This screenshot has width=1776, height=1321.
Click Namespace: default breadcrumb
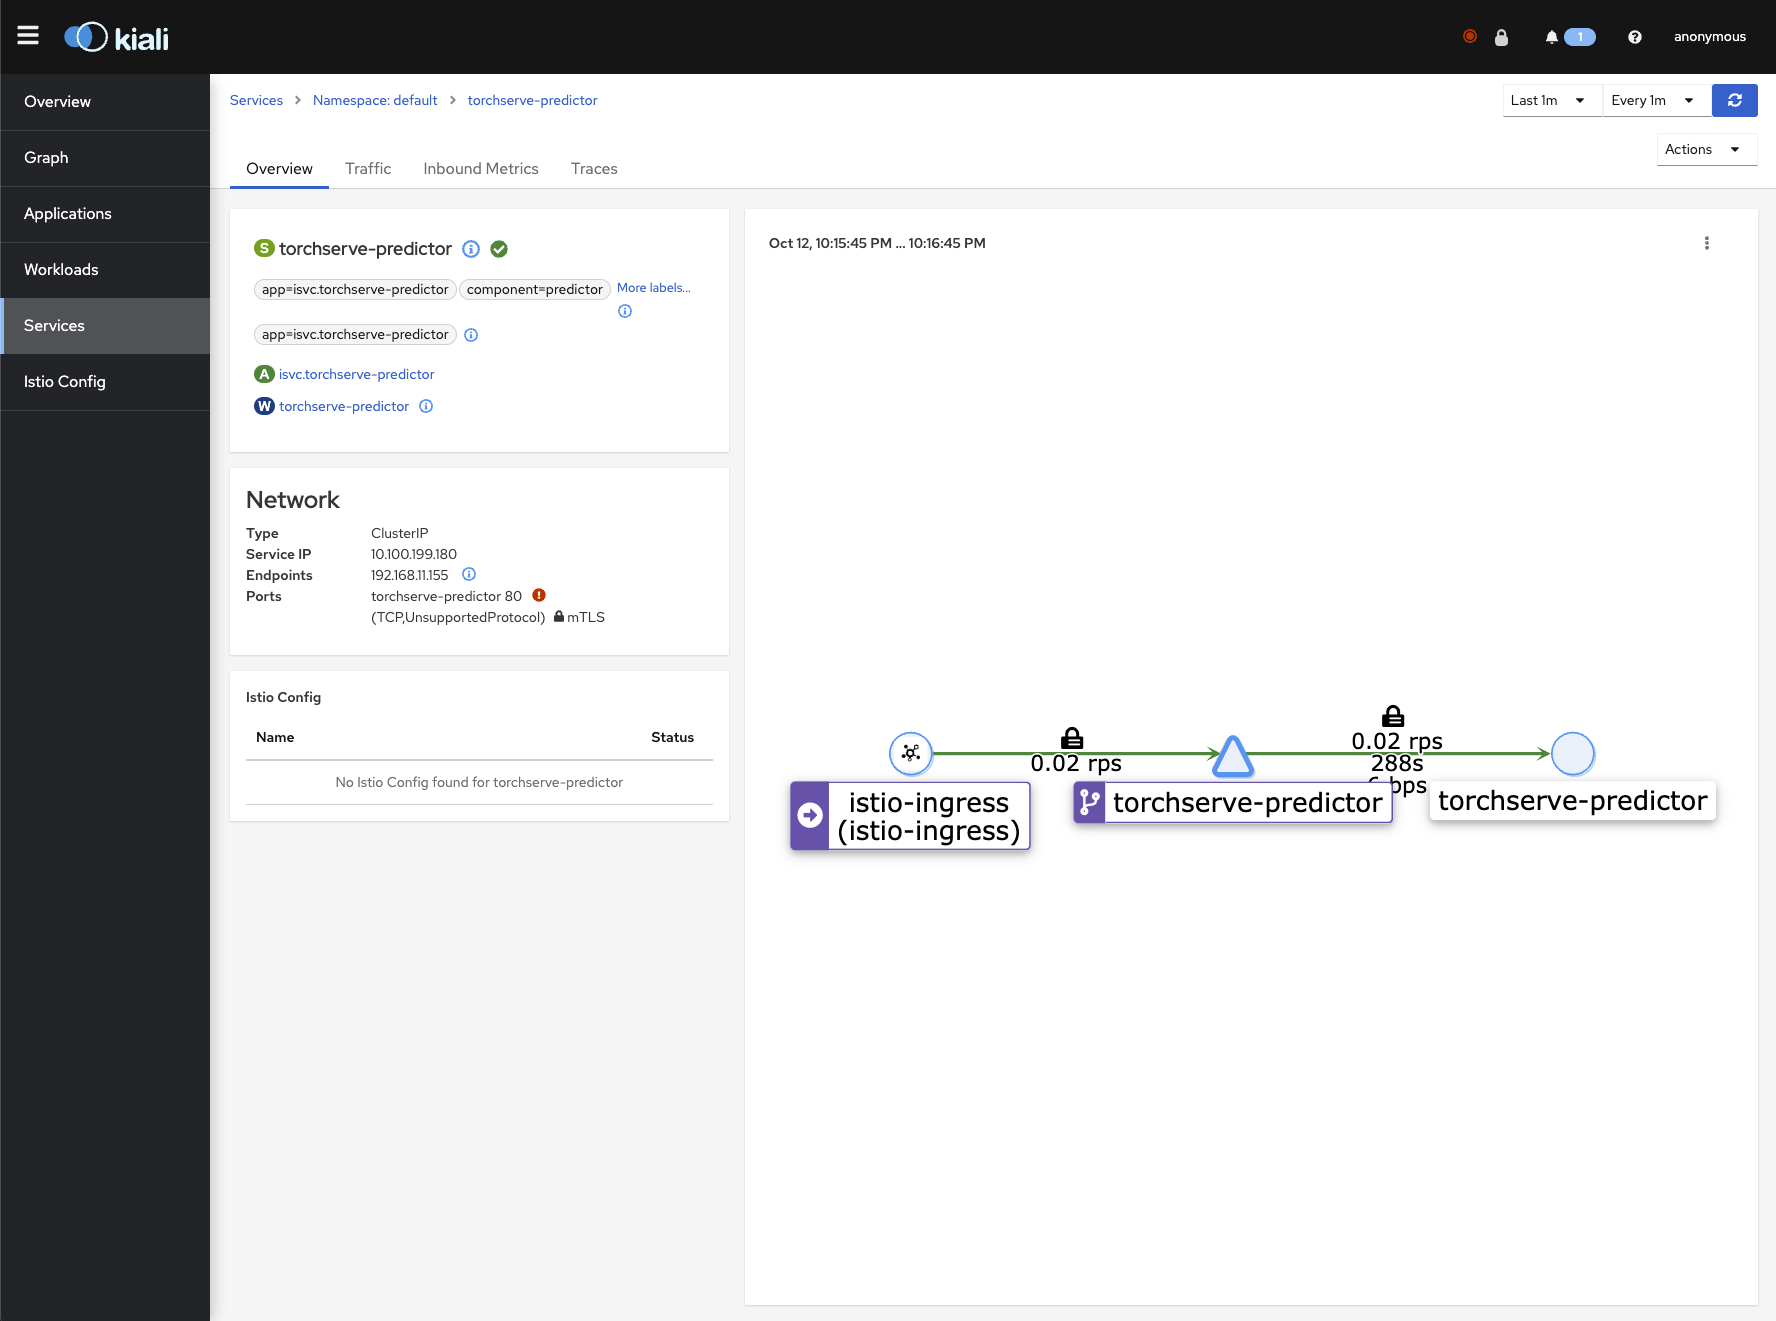[375, 100]
